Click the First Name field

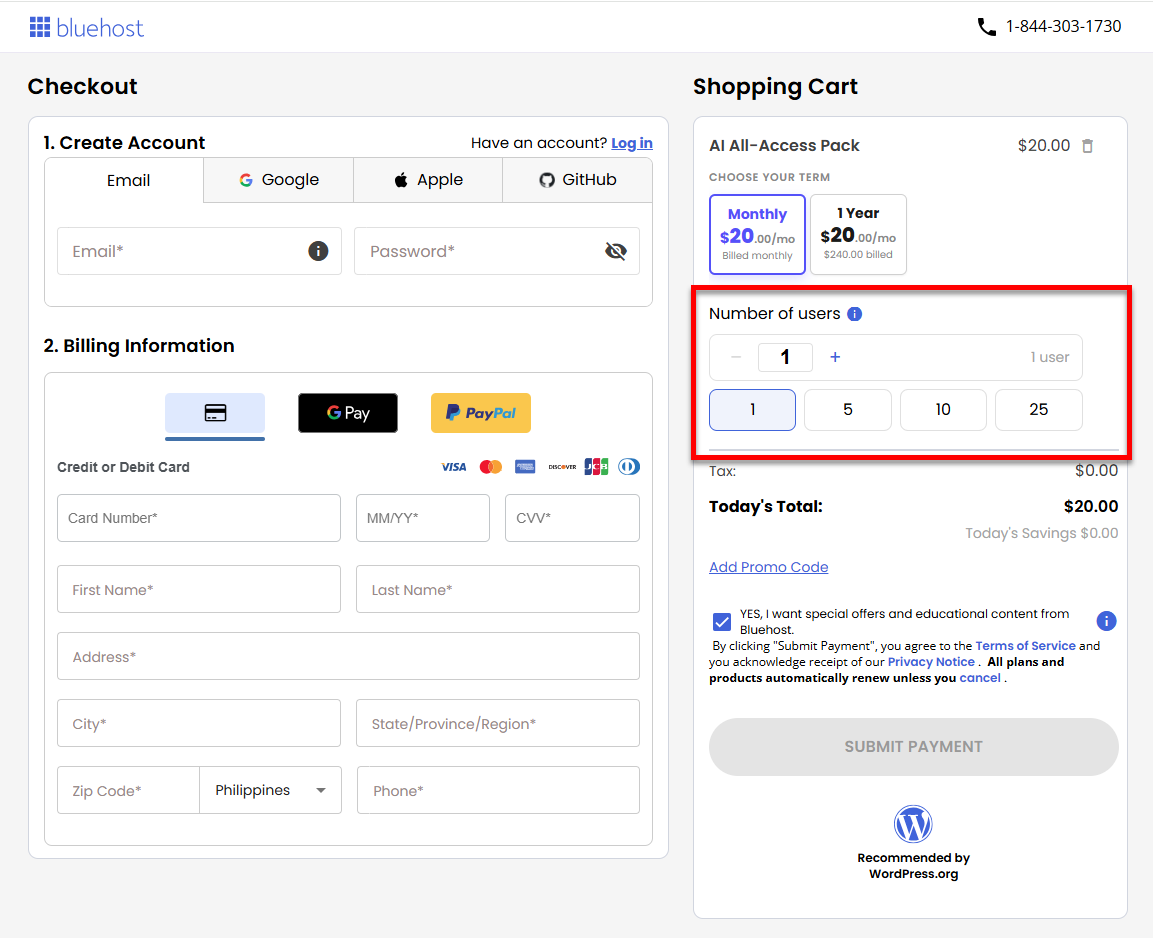(199, 590)
